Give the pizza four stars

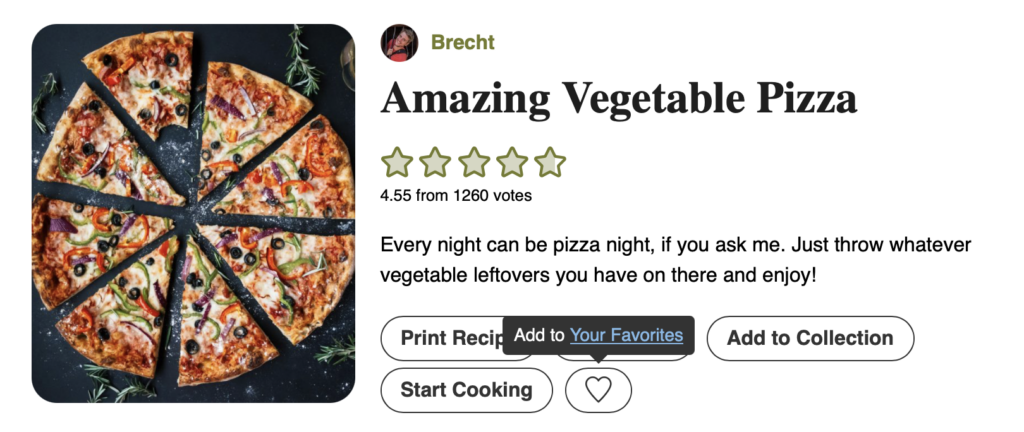(511, 162)
